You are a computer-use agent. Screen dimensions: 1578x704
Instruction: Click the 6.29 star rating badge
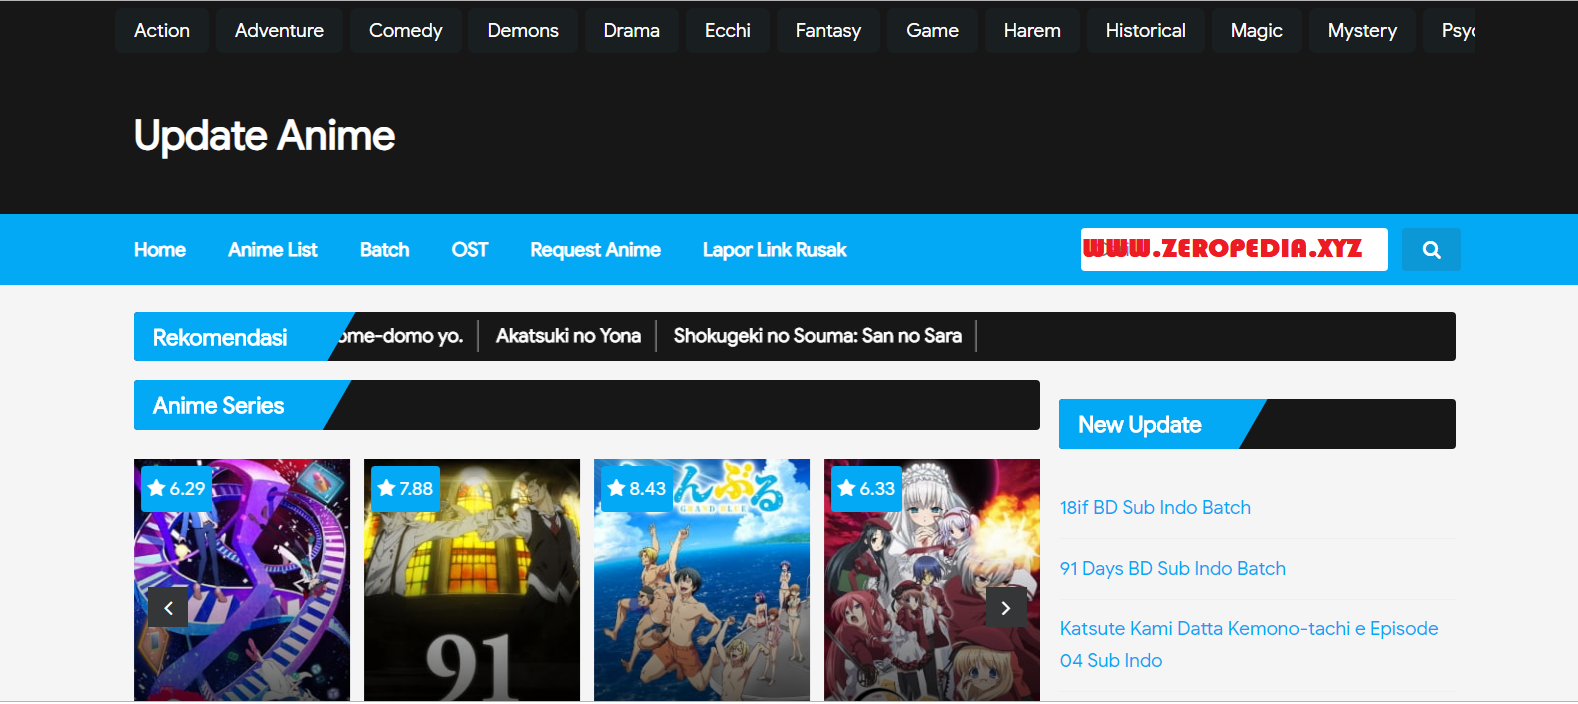[177, 489]
